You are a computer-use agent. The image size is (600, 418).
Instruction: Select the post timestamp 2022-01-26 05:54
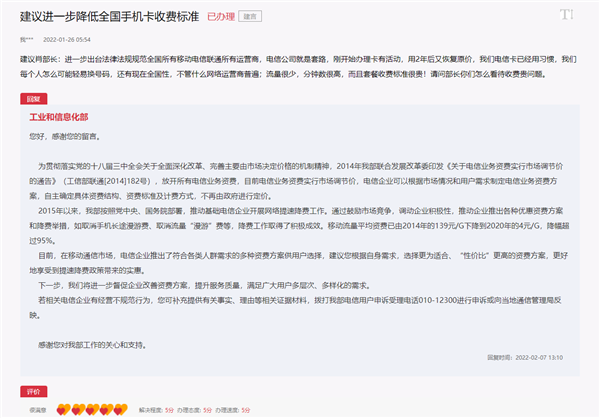point(67,39)
